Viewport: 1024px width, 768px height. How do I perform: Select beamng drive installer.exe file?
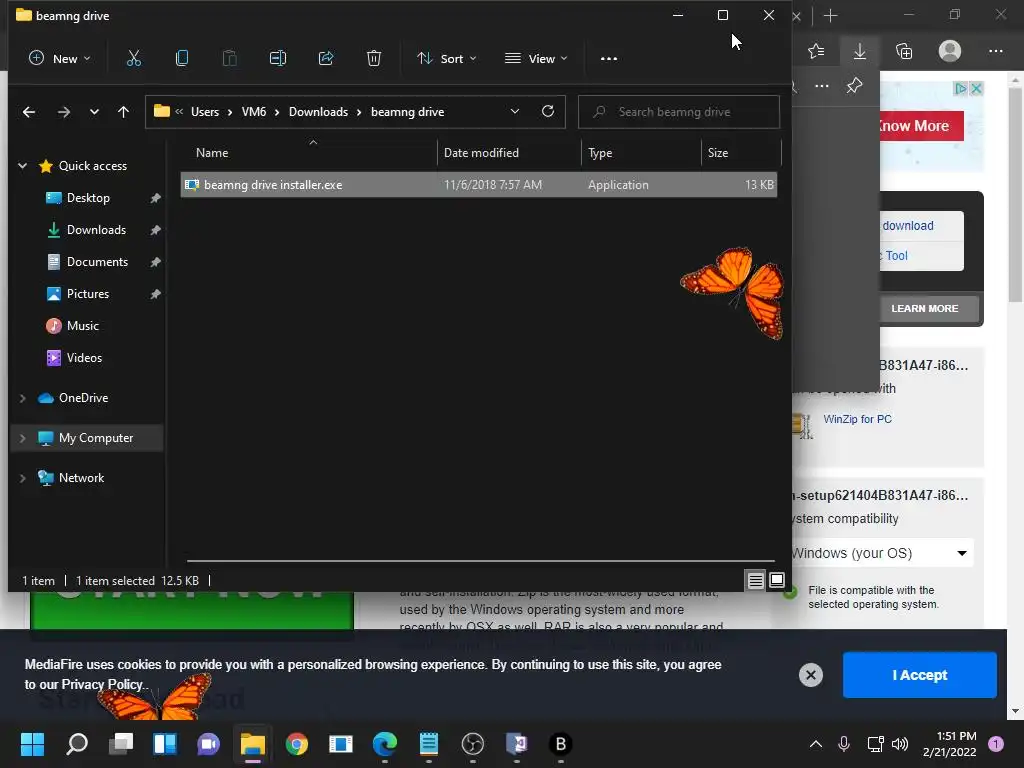pos(479,185)
